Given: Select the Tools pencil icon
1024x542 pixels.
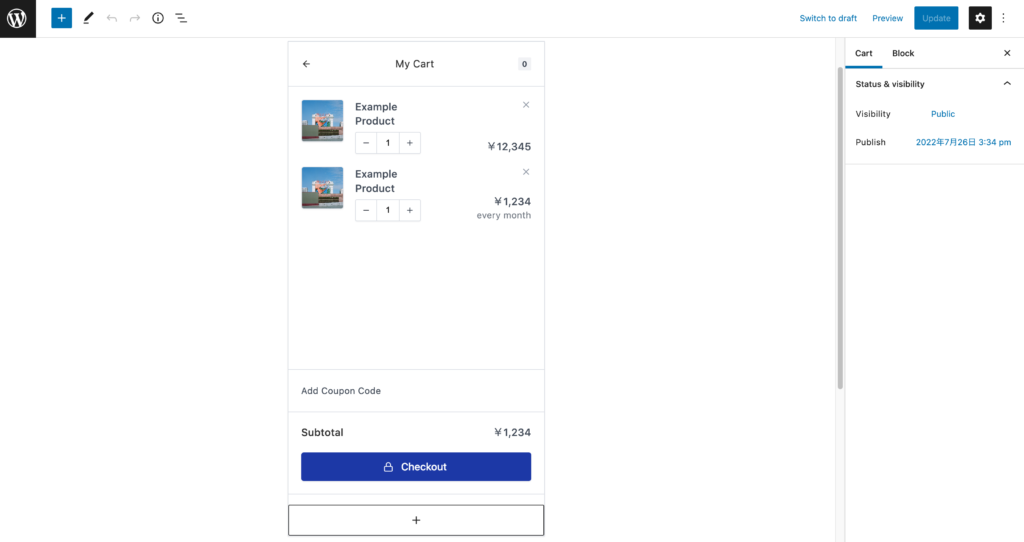Looking at the screenshot, I should click(x=88, y=18).
